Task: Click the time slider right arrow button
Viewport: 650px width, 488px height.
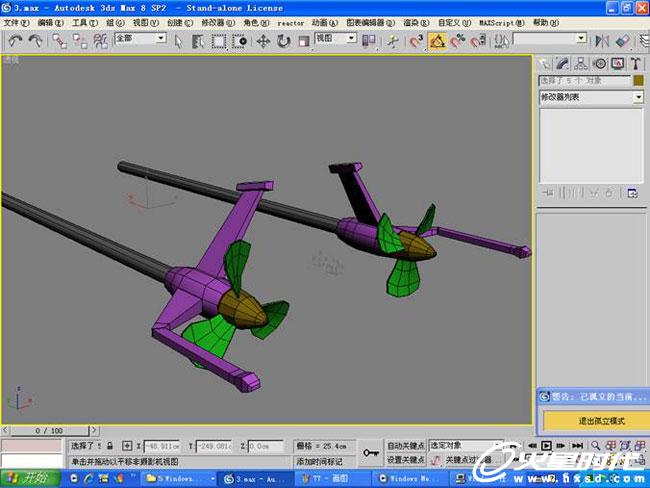Action: (x=94, y=430)
